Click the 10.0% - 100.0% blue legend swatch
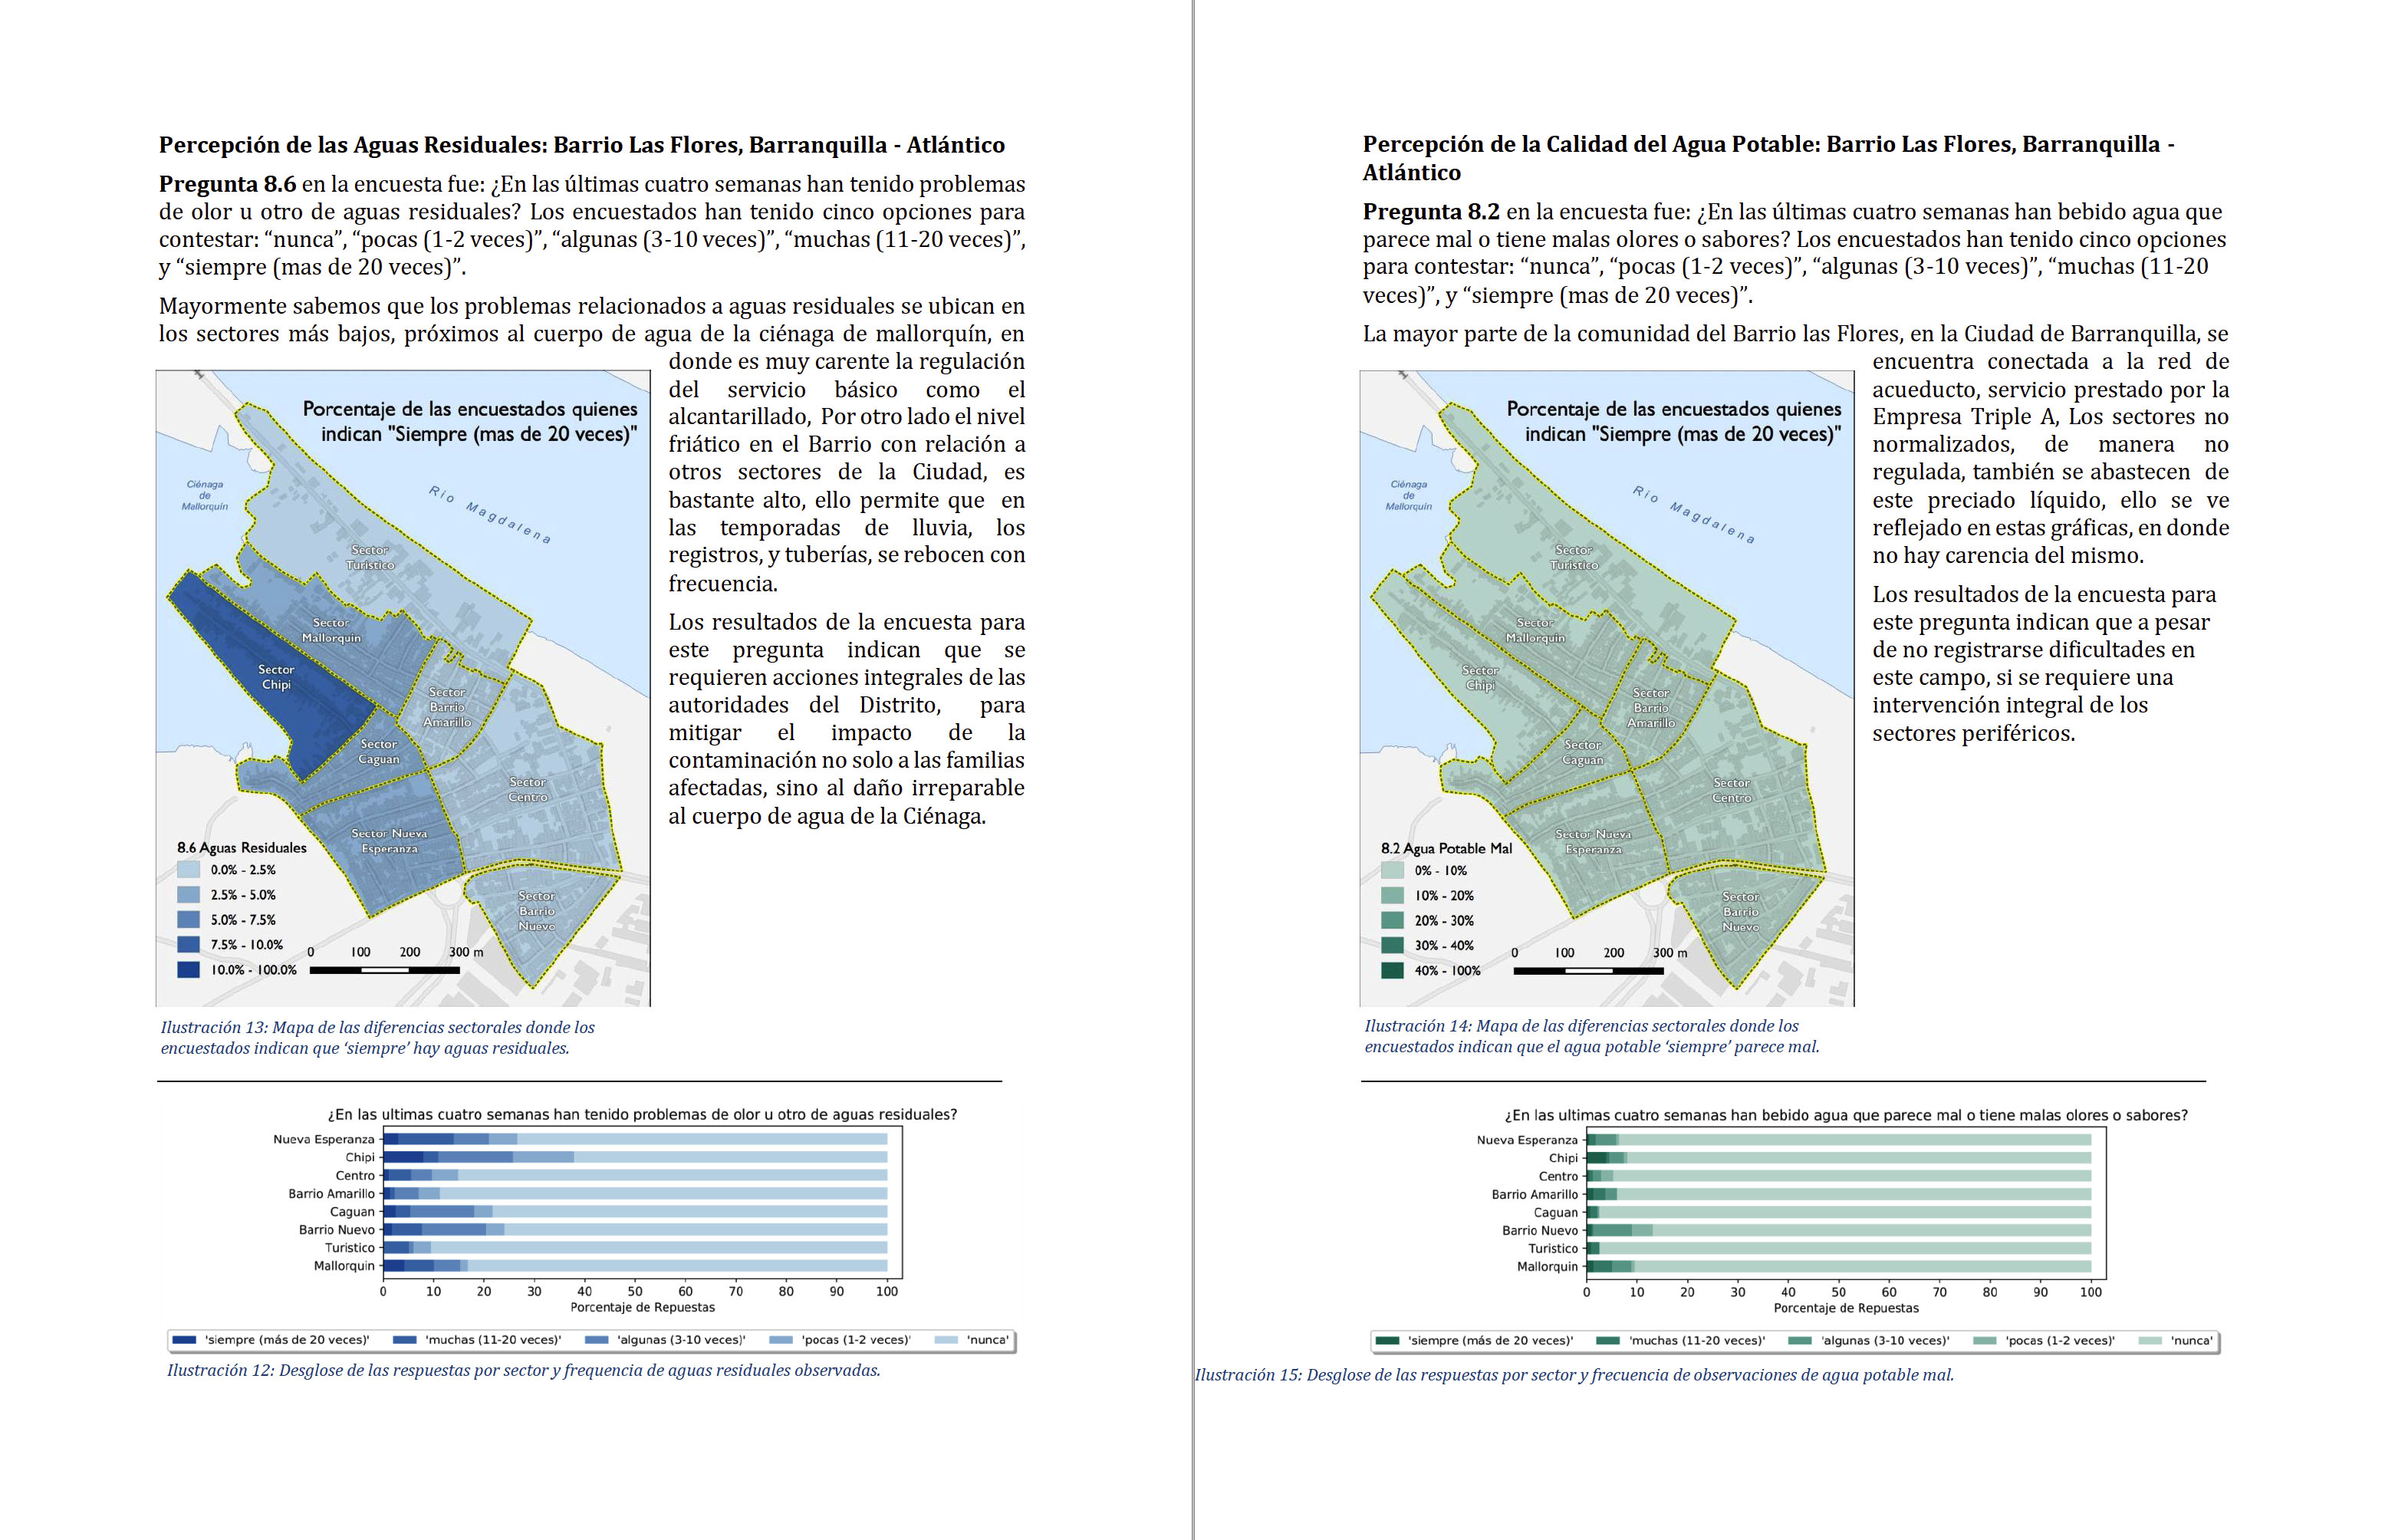 (x=188, y=970)
